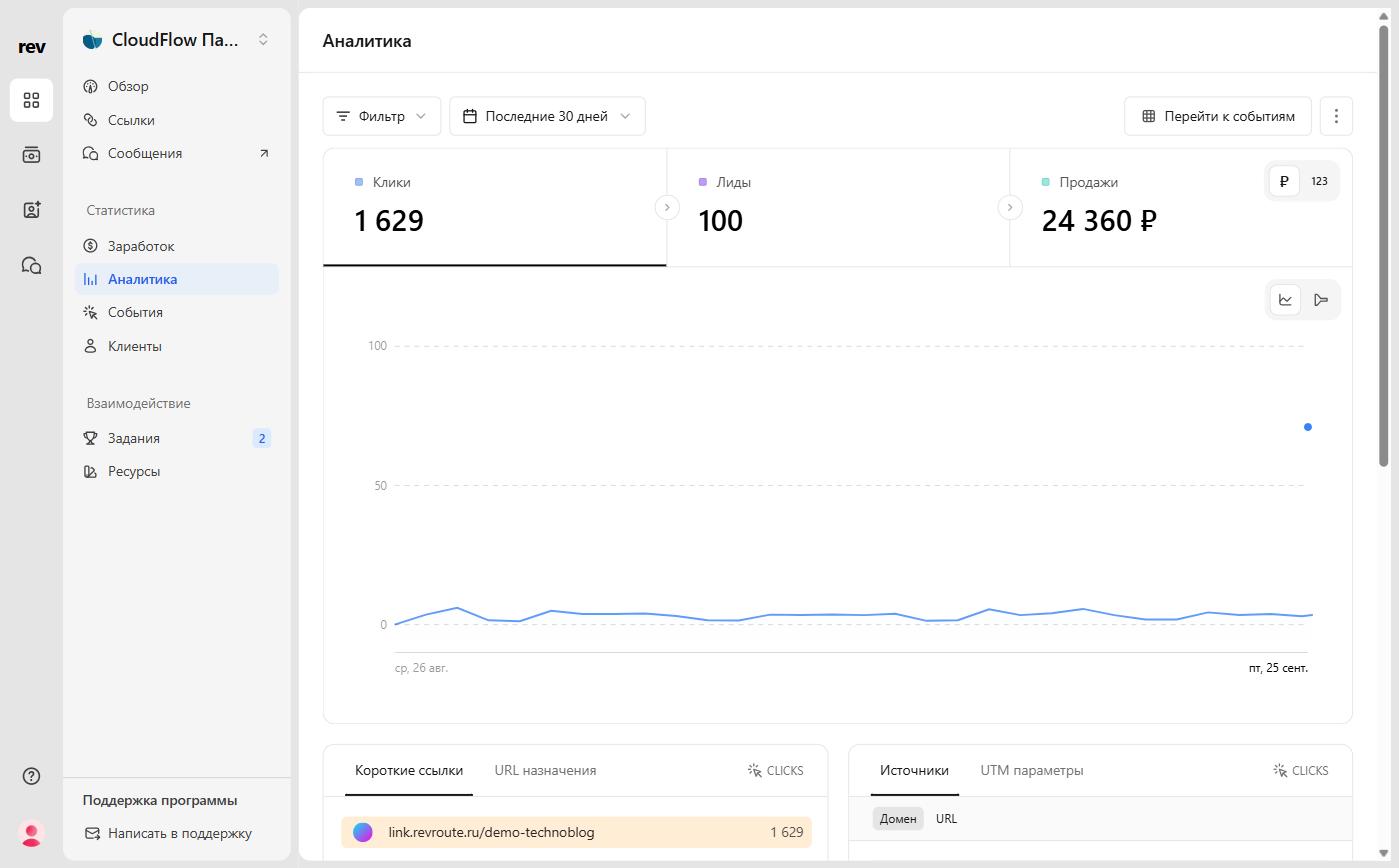The height and width of the screenshot is (868, 1399).
Task: Click the CloudFlow program logo icon
Action: (x=92, y=40)
